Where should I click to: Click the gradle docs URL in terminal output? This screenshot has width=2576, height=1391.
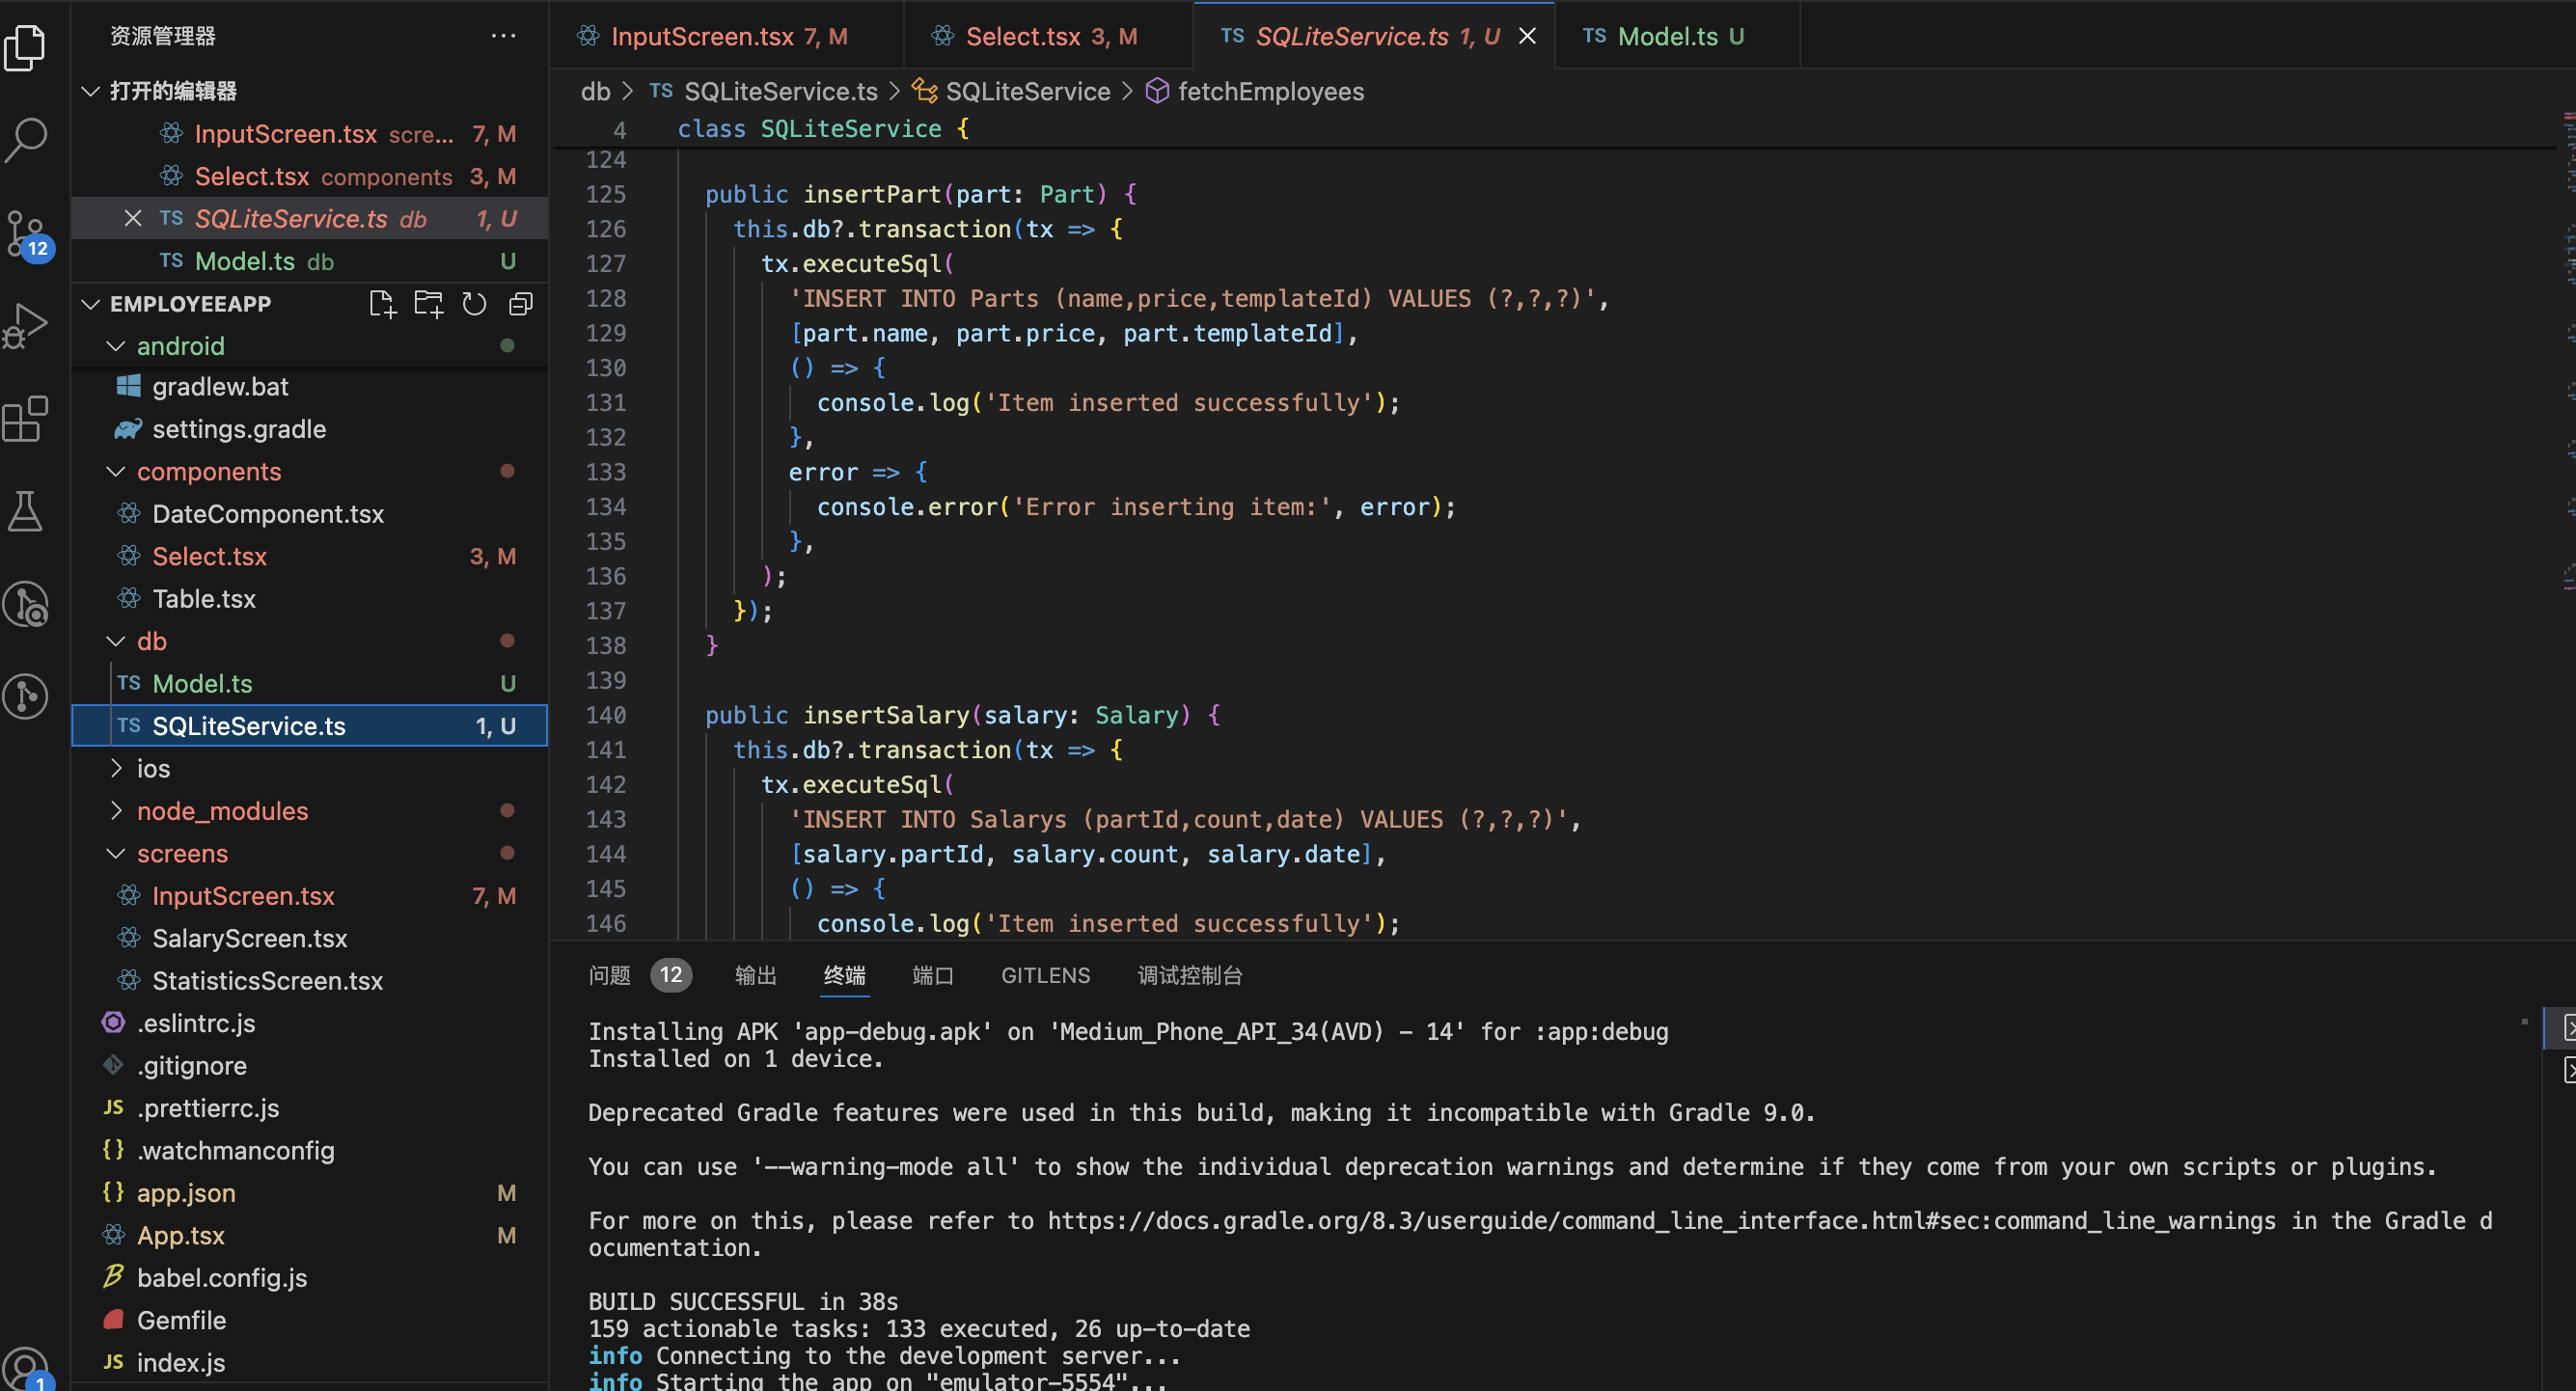pyautogui.click(x=1661, y=1221)
